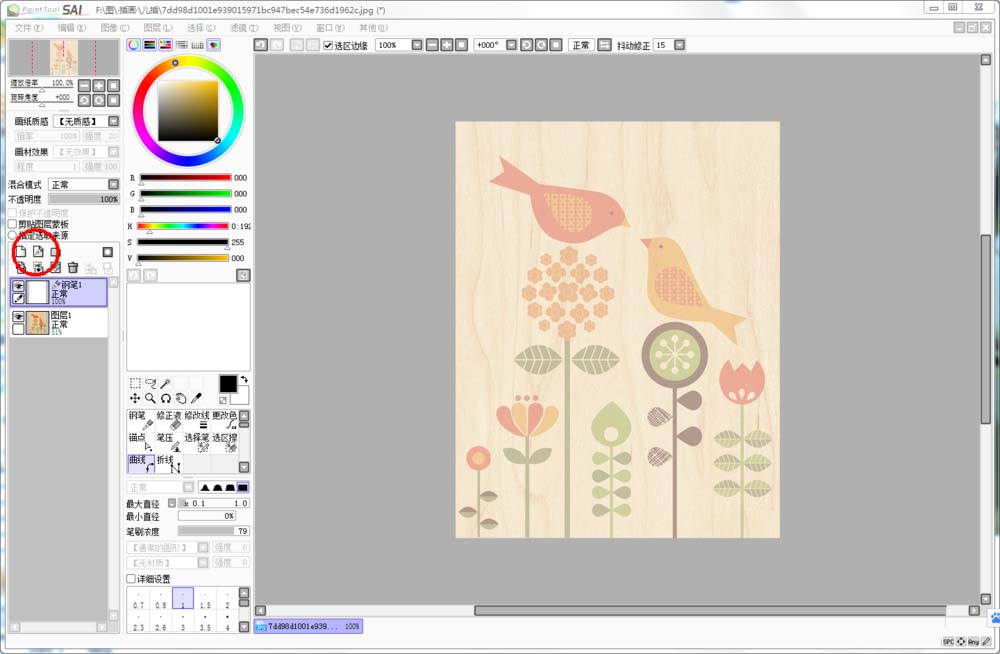Viewport: 1000px width, 654px height.
Task: Select the eyedropper color picker tool
Action: [x=196, y=398]
